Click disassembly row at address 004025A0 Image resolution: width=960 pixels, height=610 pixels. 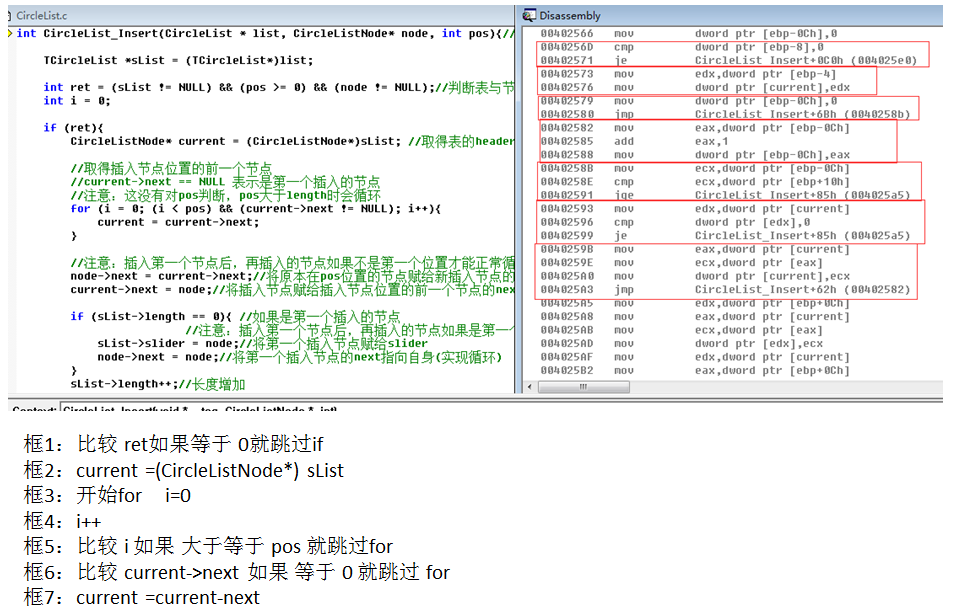click(695, 276)
